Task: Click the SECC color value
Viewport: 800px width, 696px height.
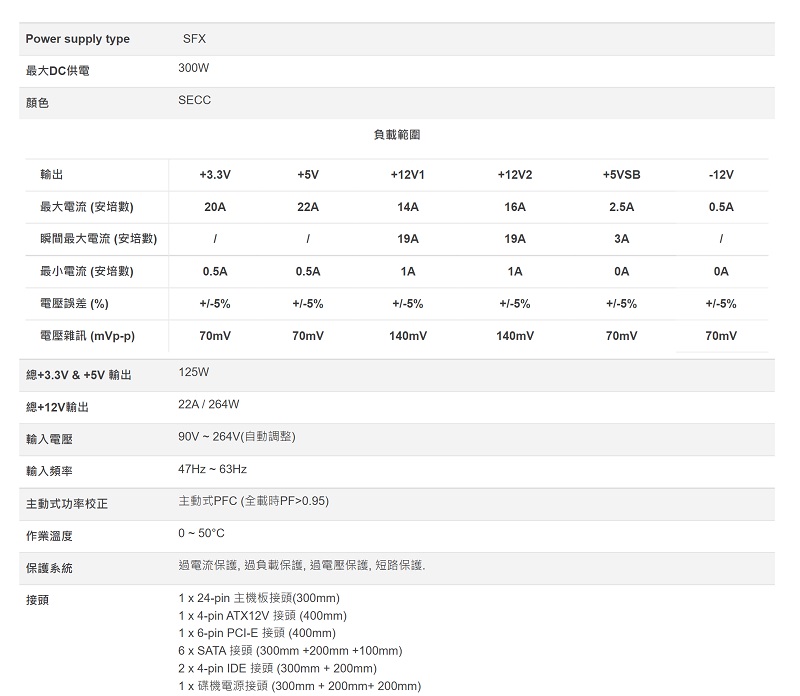Action: coord(194,100)
